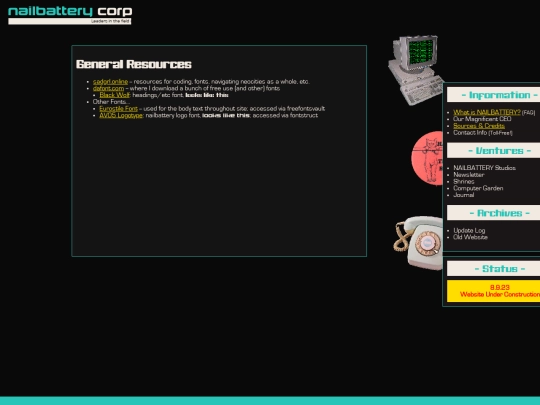
Task: Click the 'Leaders in the field' tagline
Action: (110, 21)
